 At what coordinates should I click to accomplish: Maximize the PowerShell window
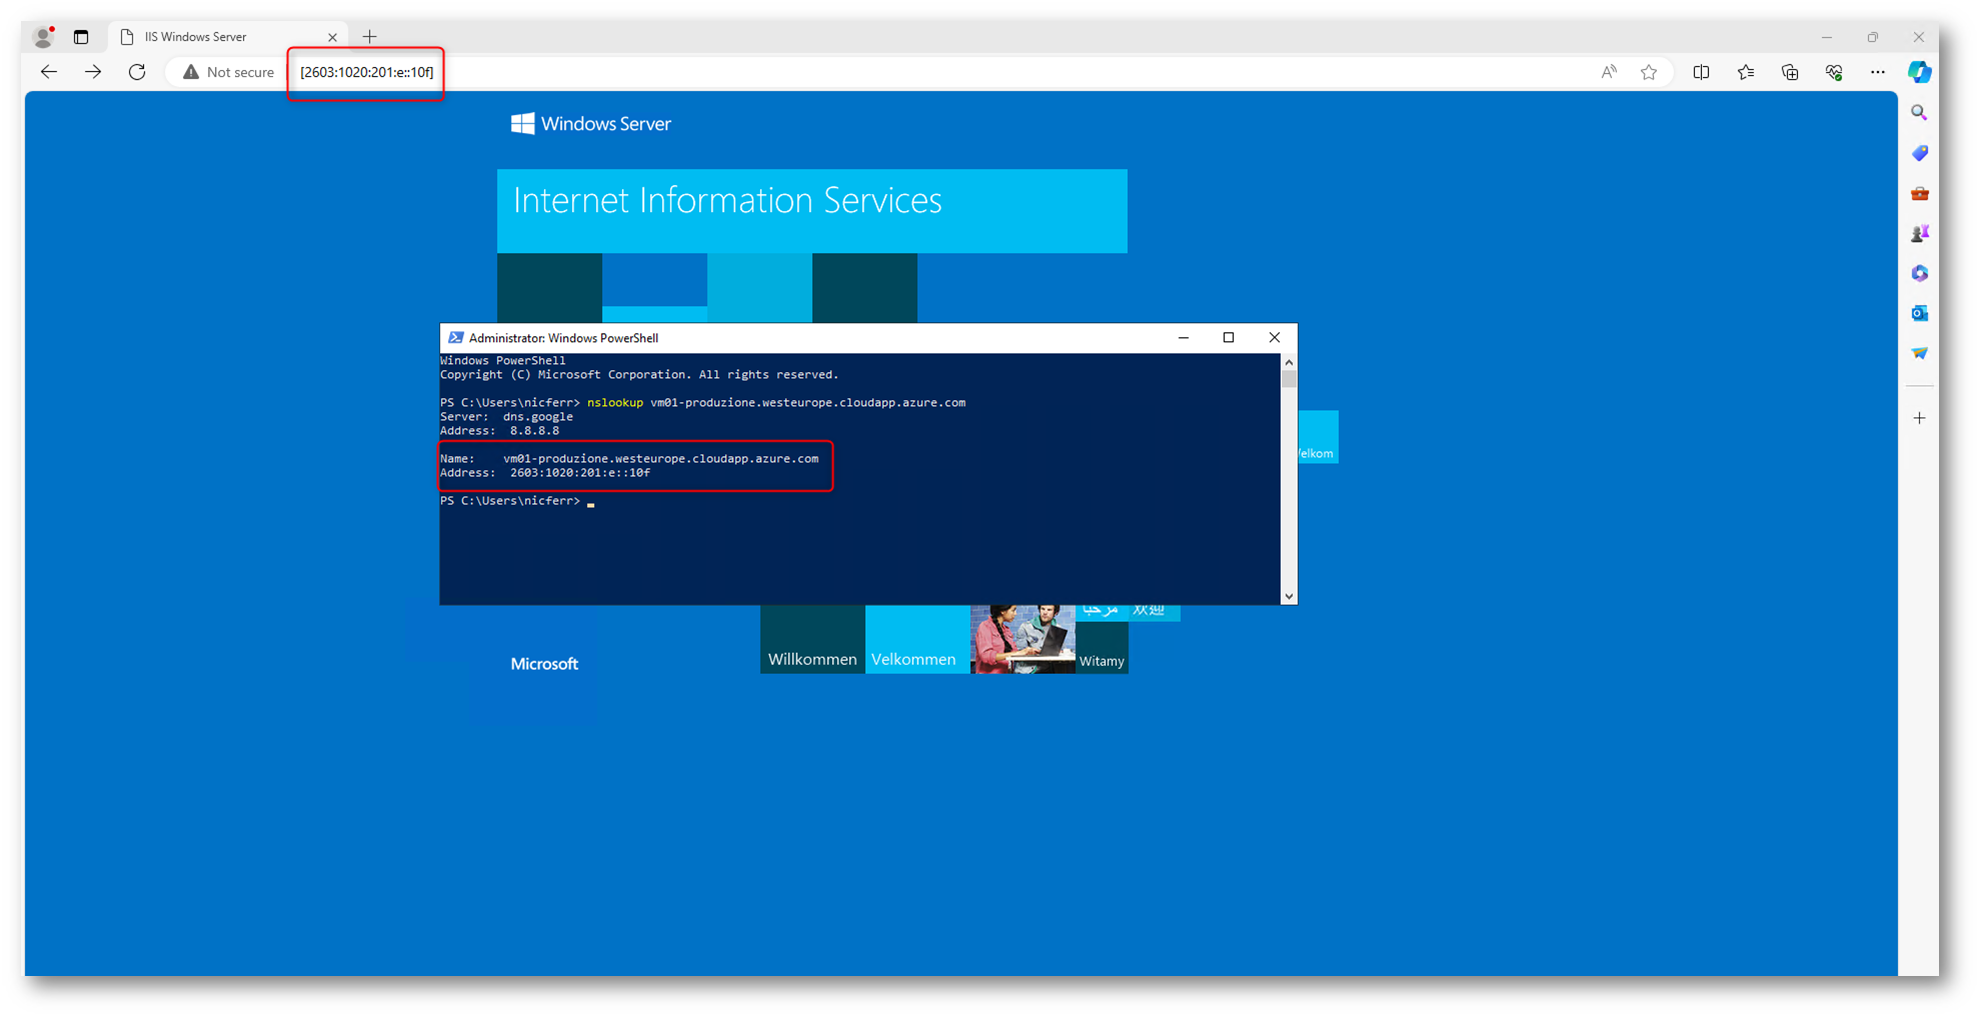[1228, 338]
